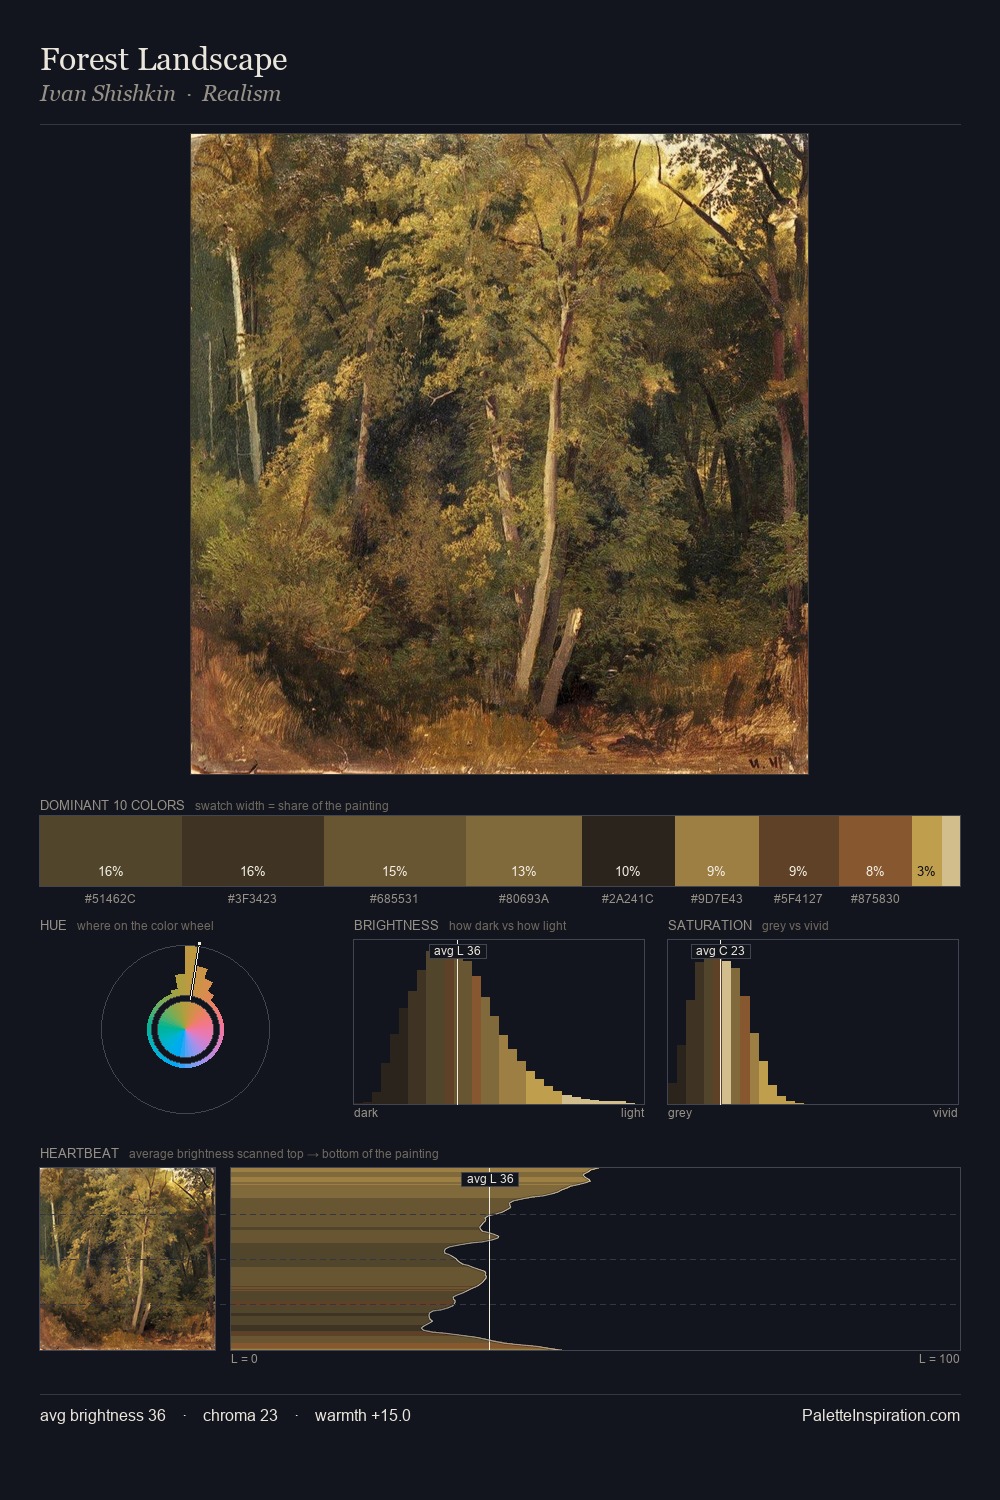The width and height of the screenshot is (1000, 1500).
Task: Click the 'HUE' section heading
Action: click(53, 925)
